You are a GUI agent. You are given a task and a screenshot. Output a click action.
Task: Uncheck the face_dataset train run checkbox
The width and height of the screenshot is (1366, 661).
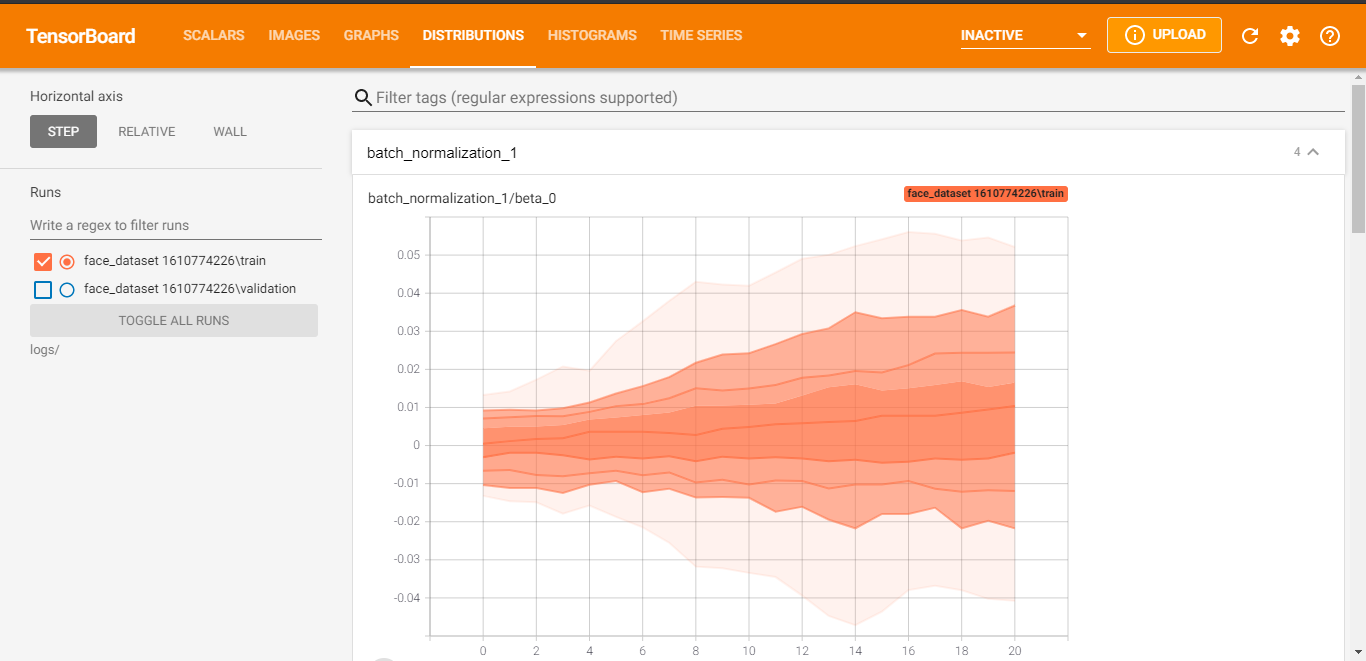tap(43, 262)
